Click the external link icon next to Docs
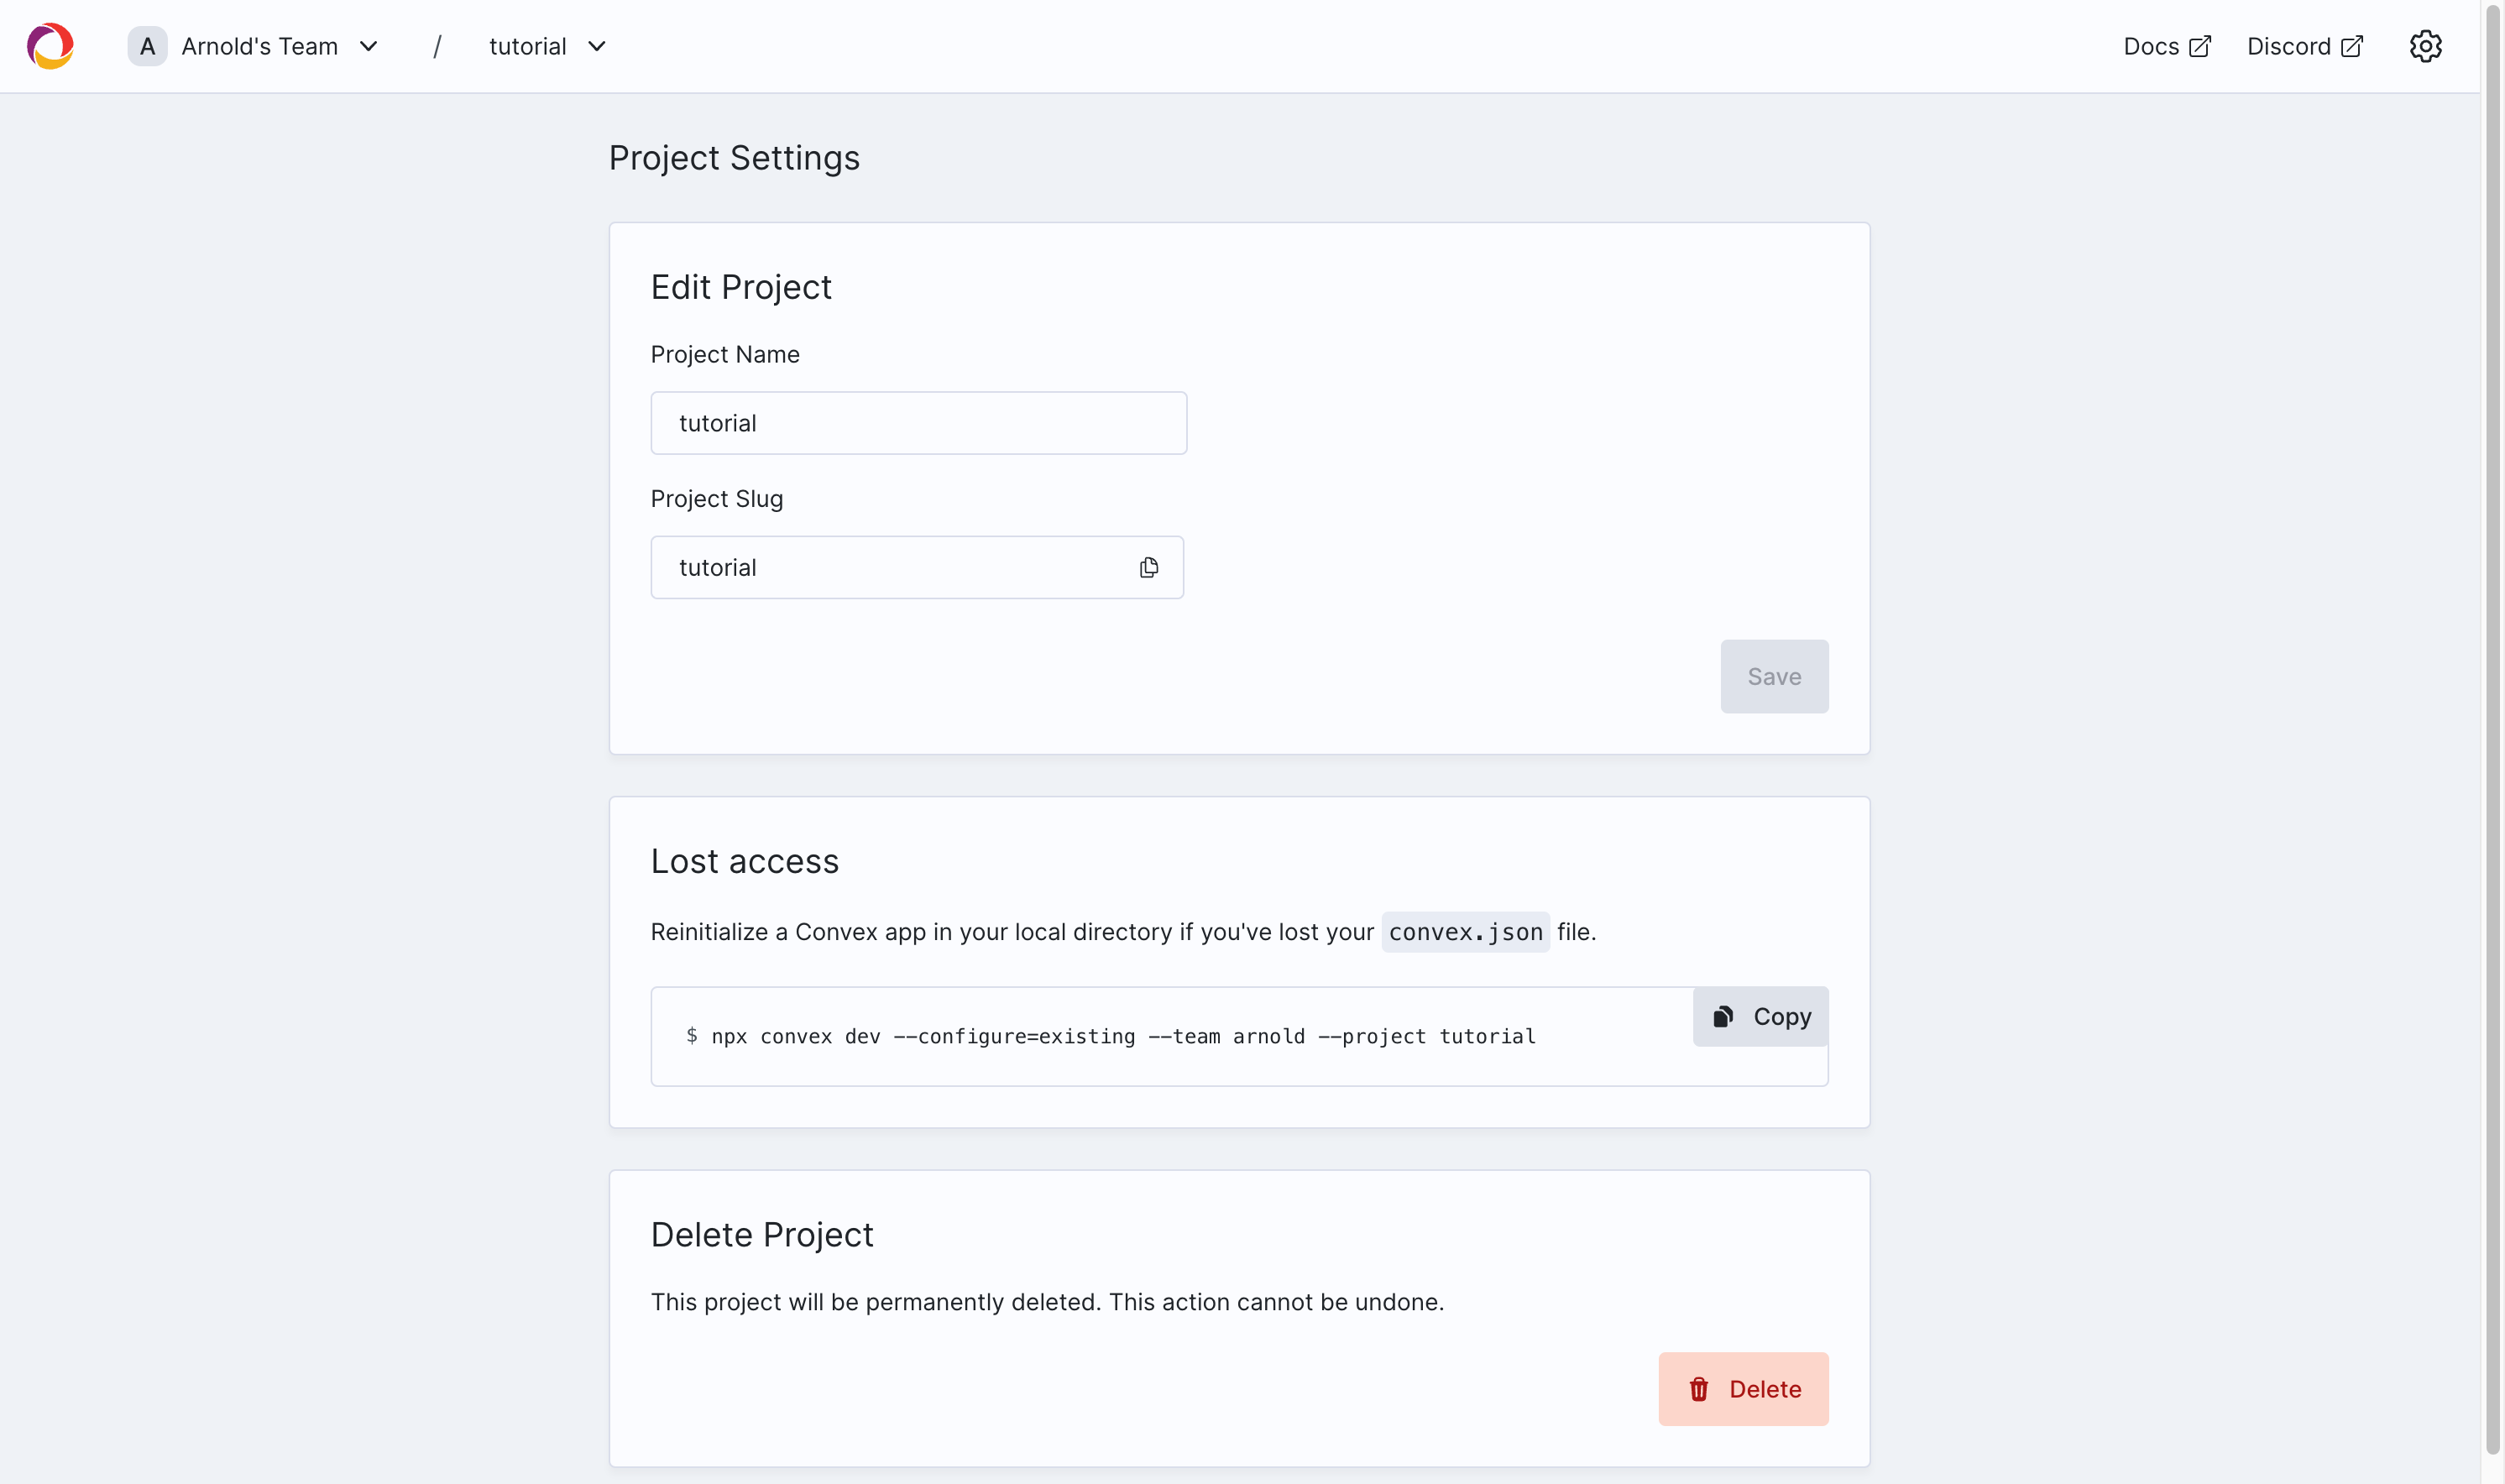Image resolution: width=2505 pixels, height=1484 pixels. 2199,45
